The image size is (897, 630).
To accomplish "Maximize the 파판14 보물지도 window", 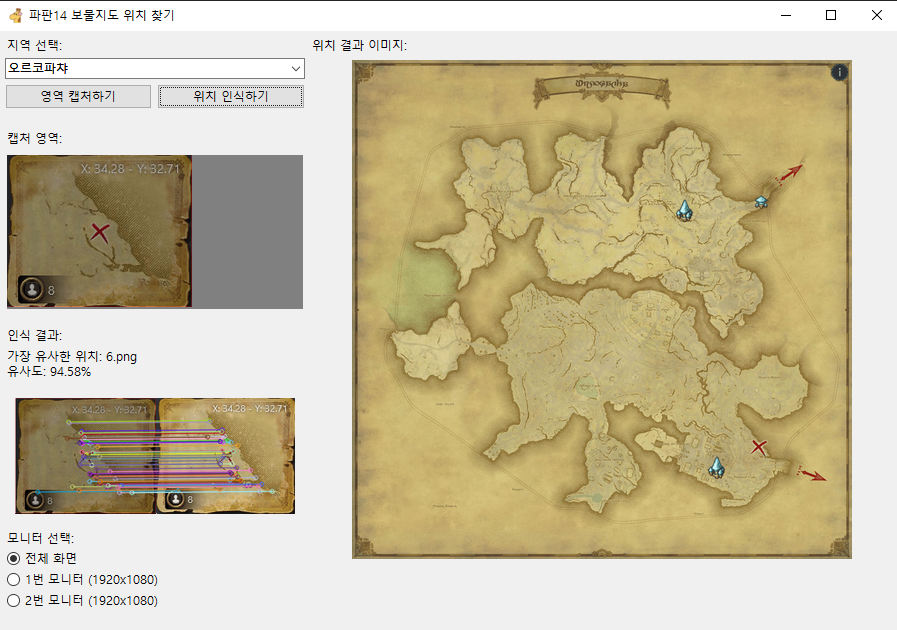I will 831,15.
